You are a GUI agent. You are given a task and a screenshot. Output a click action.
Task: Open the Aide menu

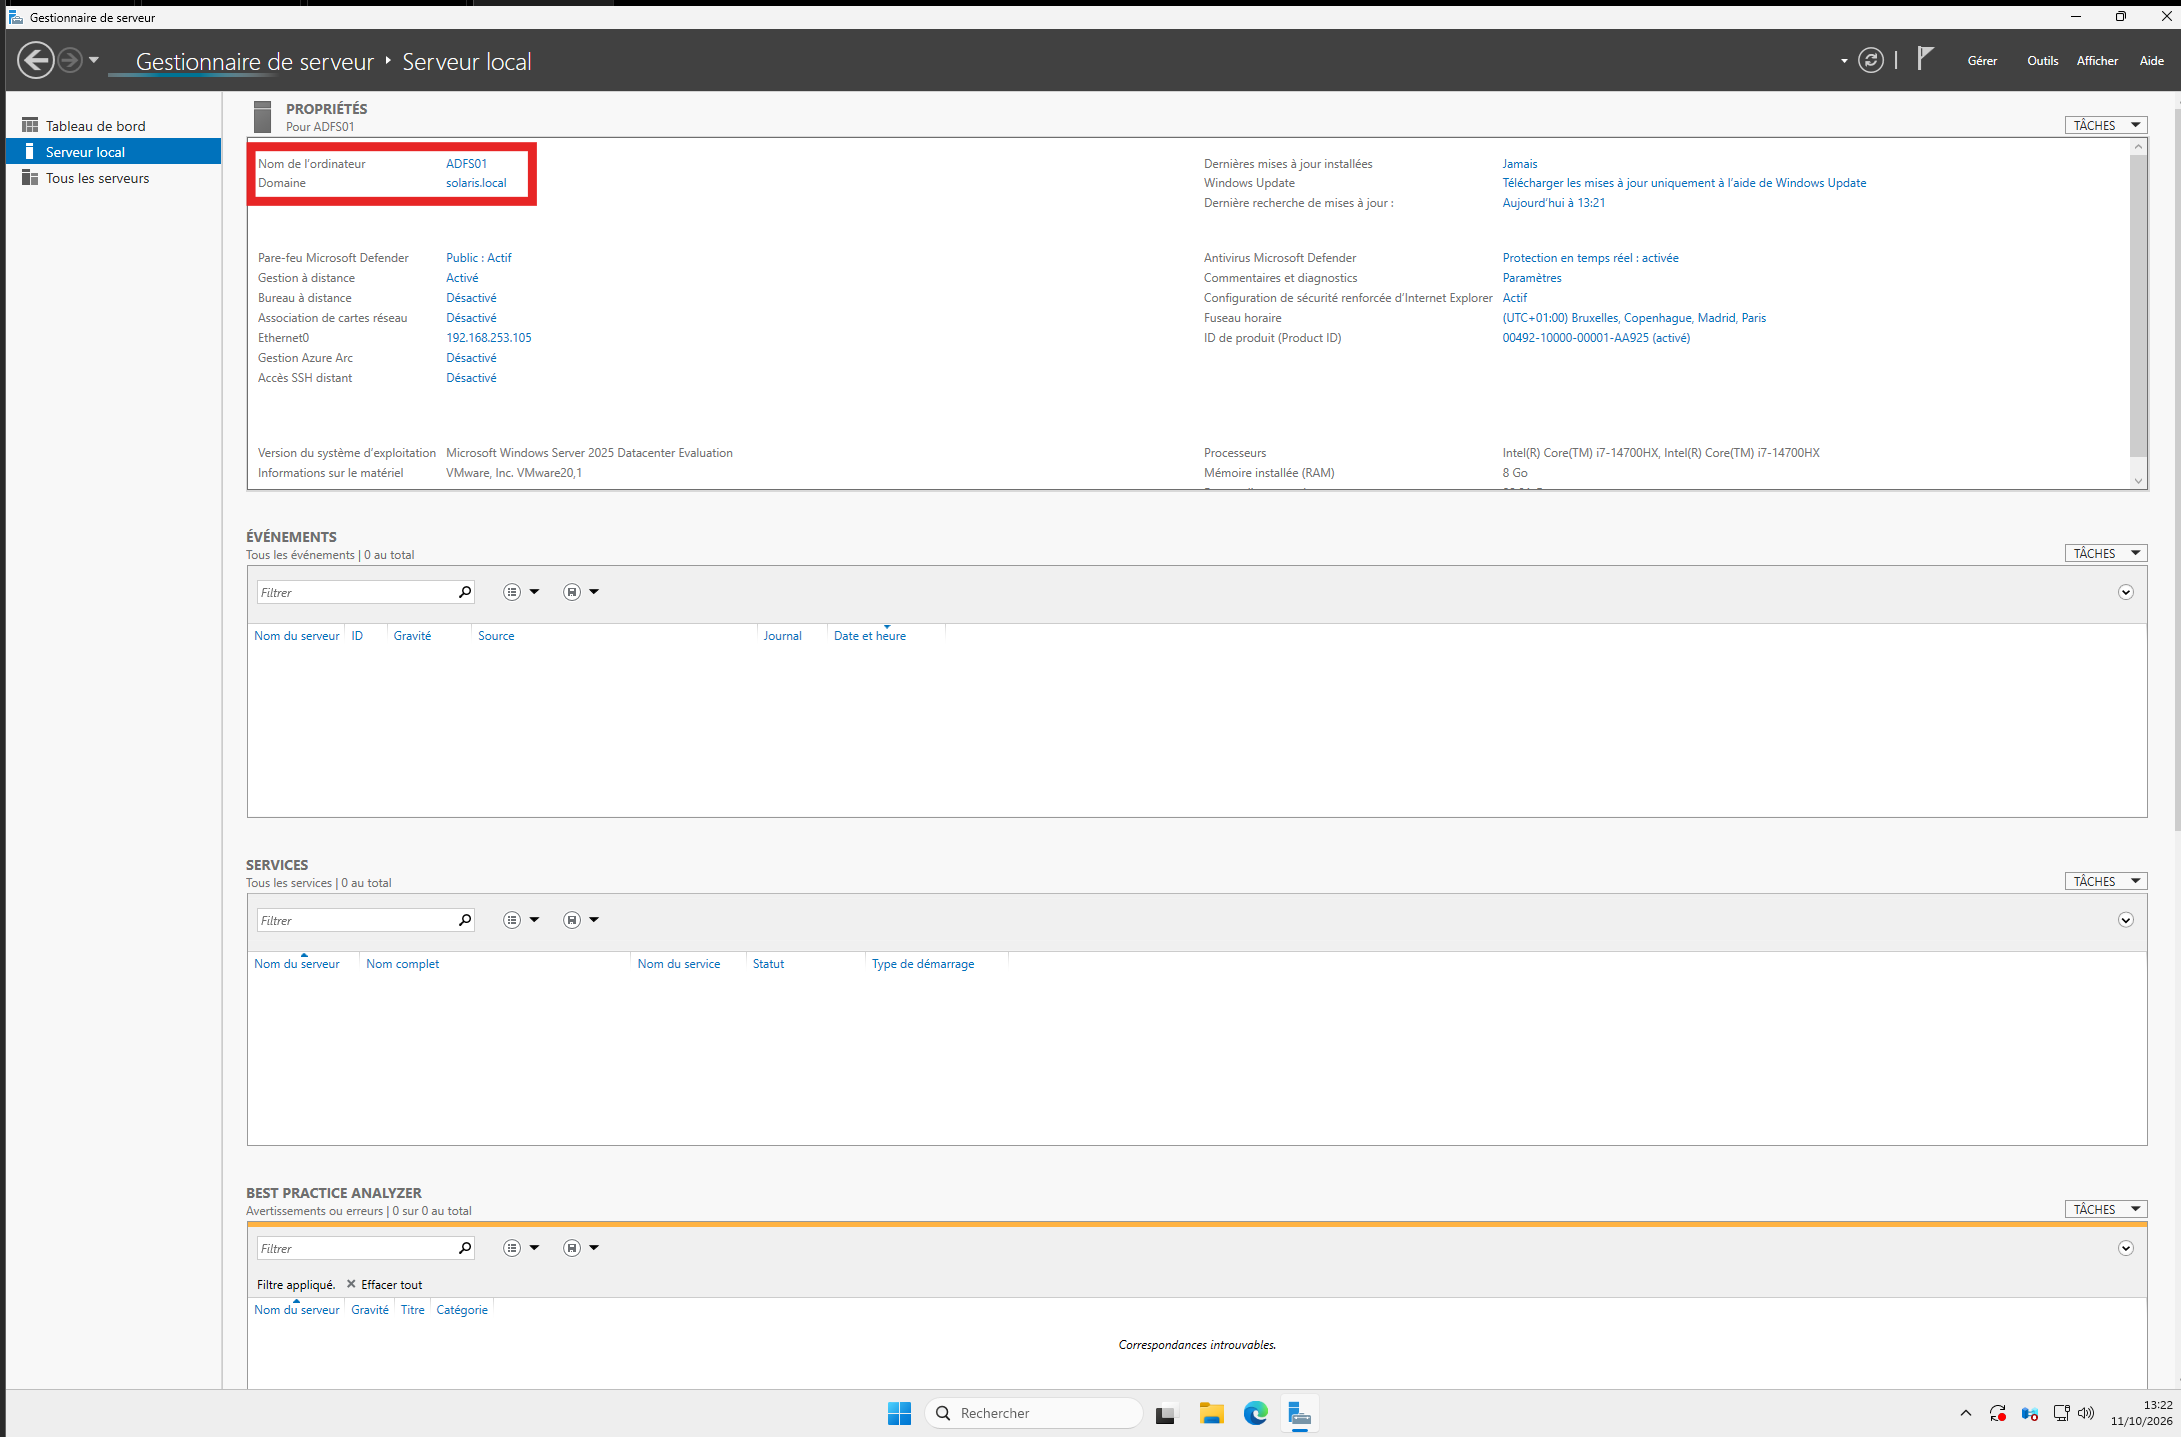pyautogui.click(x=2151, y=61)
